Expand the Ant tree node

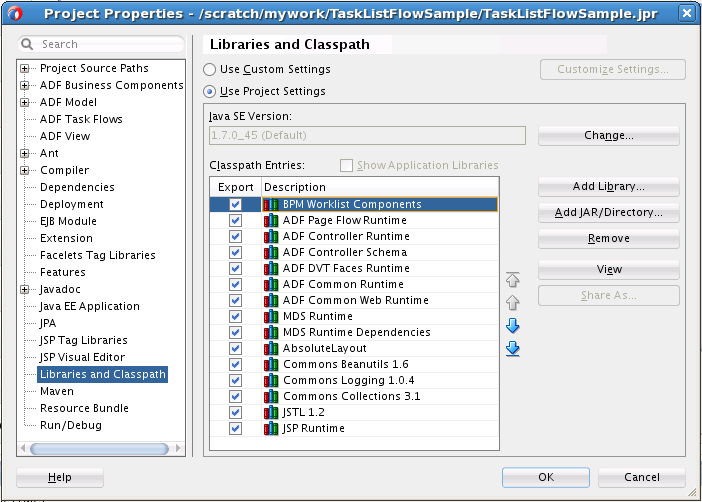point(25,154)
